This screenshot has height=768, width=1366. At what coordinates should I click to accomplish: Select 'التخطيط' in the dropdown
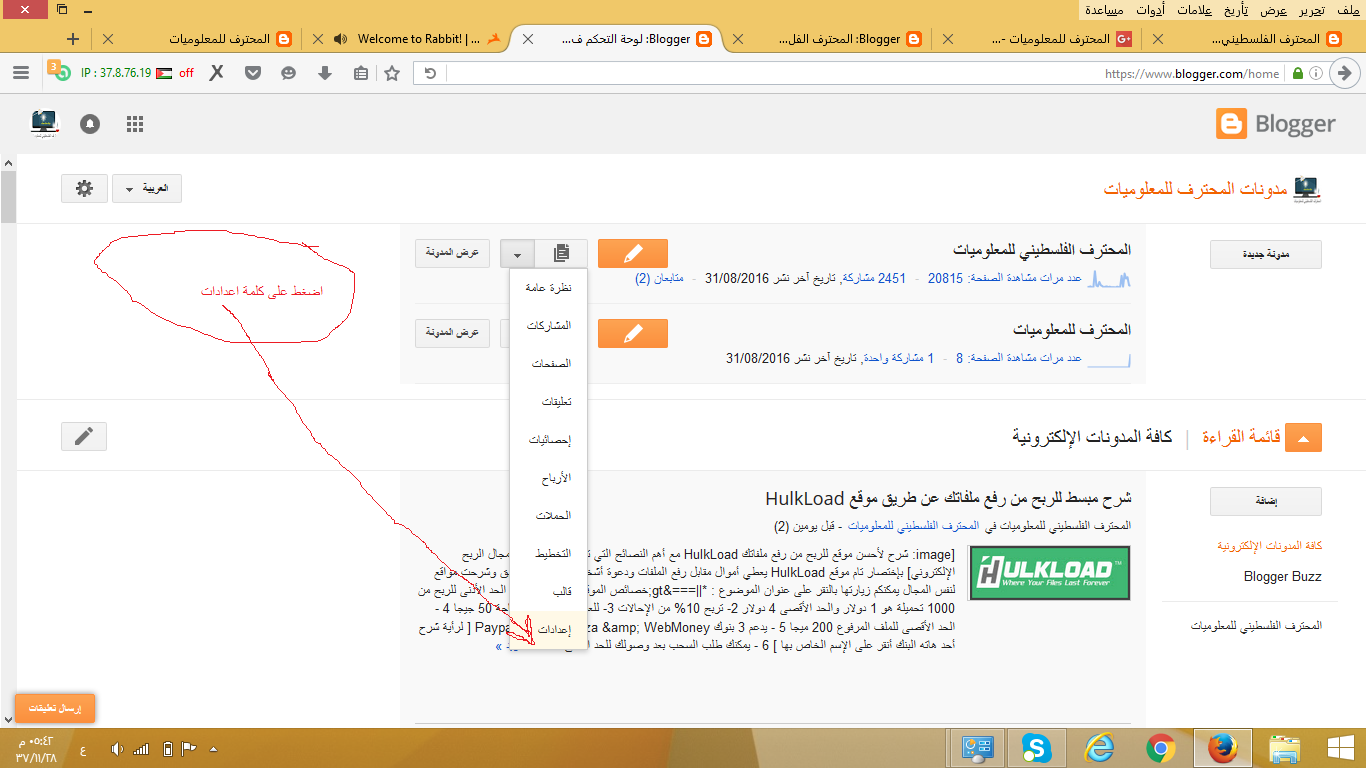[548, 554]
